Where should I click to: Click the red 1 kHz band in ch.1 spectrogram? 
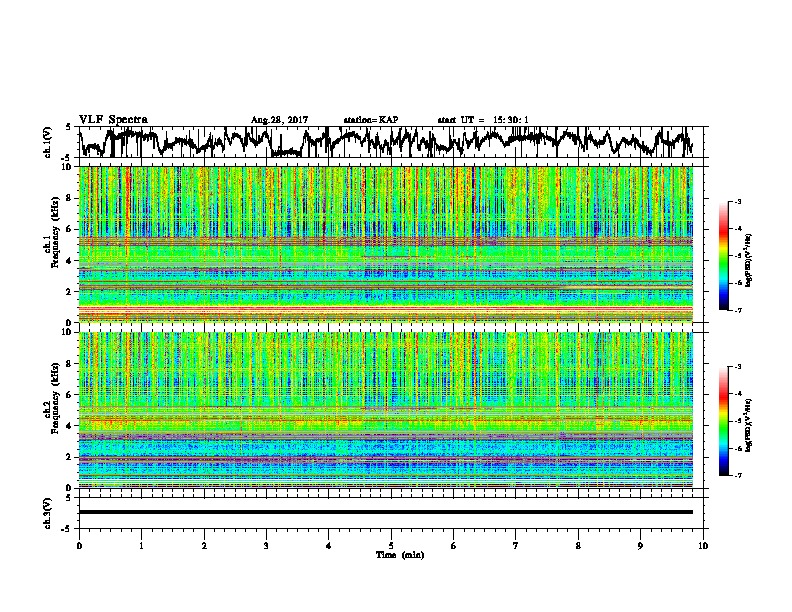(386, 308)
